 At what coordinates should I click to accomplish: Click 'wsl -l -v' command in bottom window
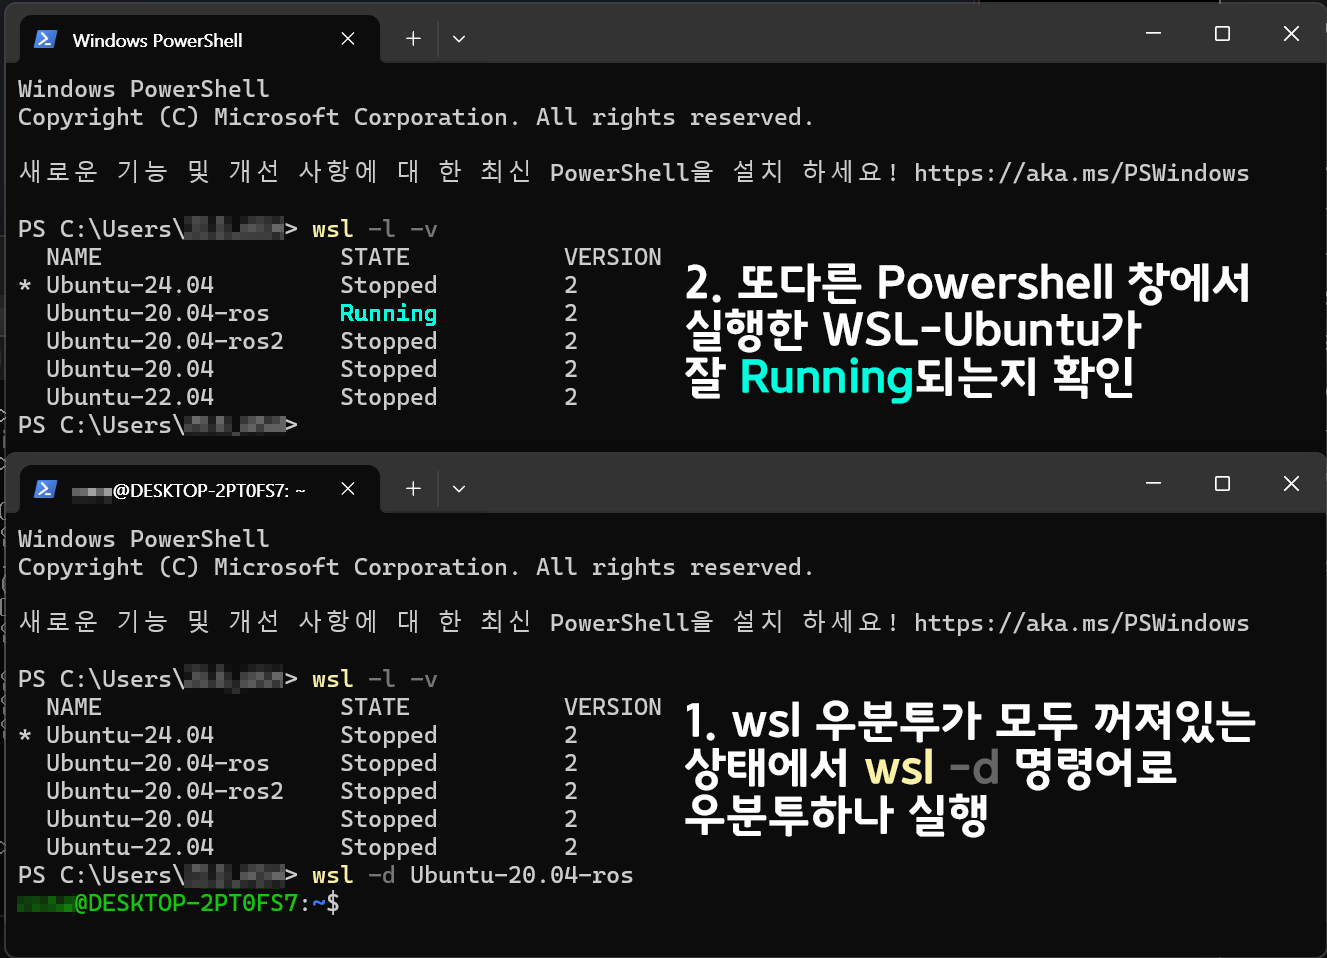tap(375, 679)
